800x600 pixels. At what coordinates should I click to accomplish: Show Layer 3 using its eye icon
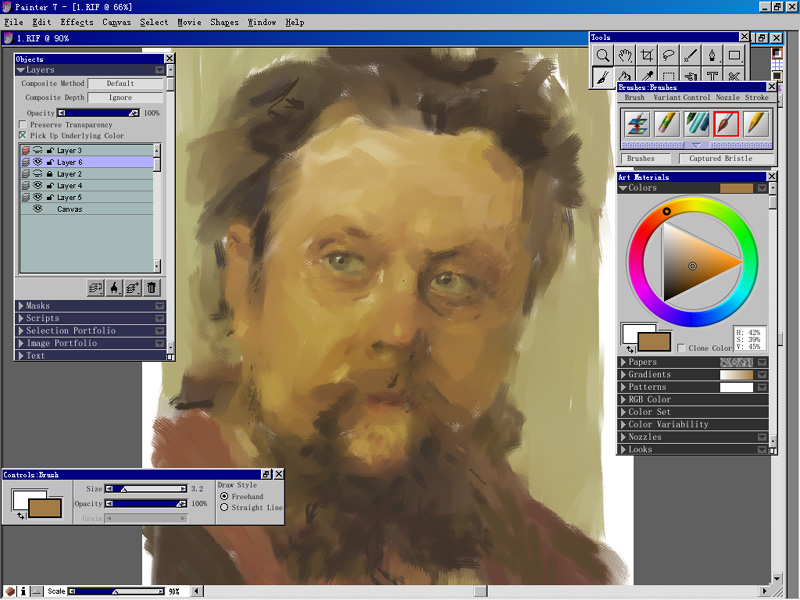[x=38, y=150]
